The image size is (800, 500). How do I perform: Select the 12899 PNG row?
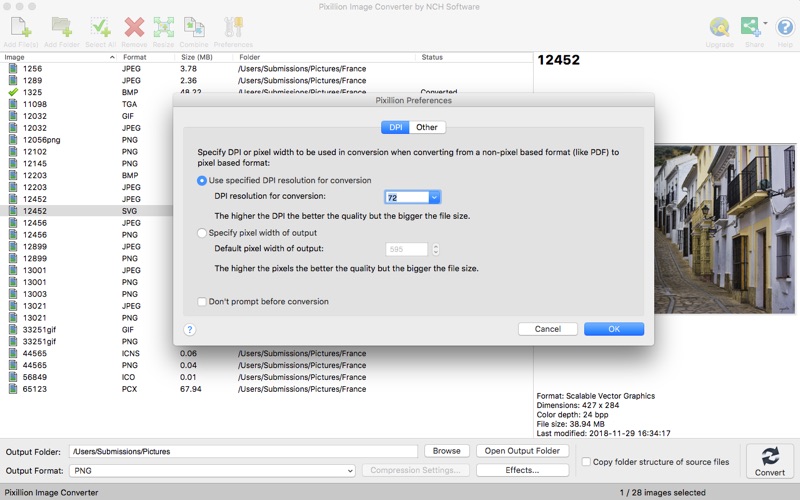[x=87, y=258]
